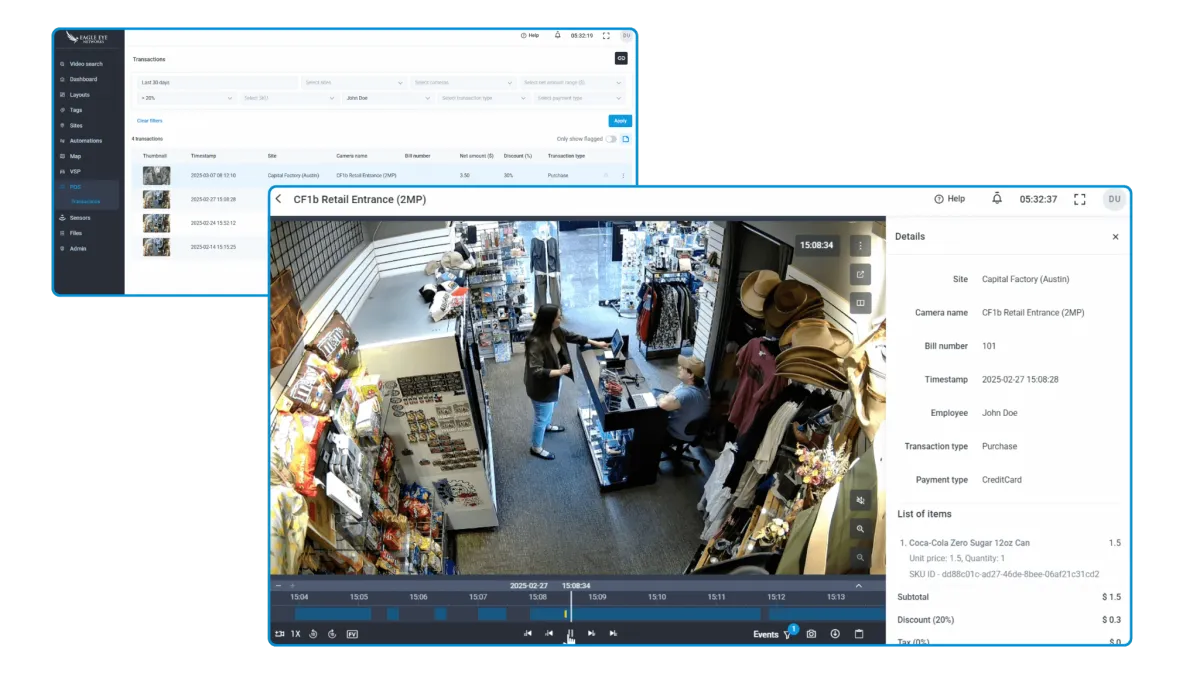The width and height of the screenshot is (1200, 674).
Task: Open row menu for the 2025-03-07 transaction
Action: [623, 176]
